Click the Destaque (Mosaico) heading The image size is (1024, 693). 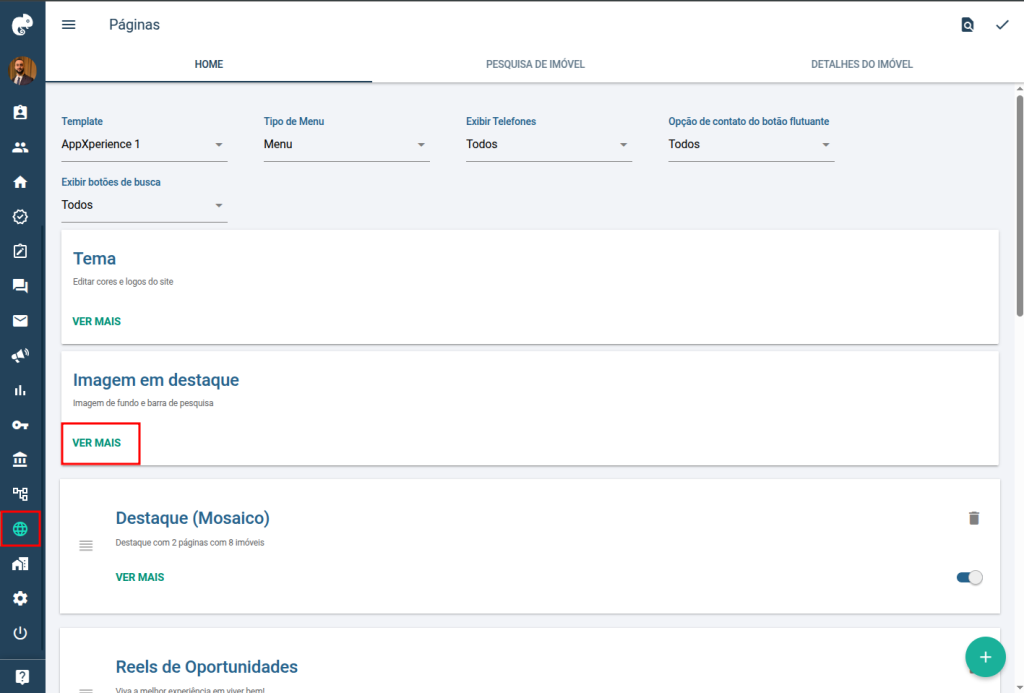pos(193,518)
